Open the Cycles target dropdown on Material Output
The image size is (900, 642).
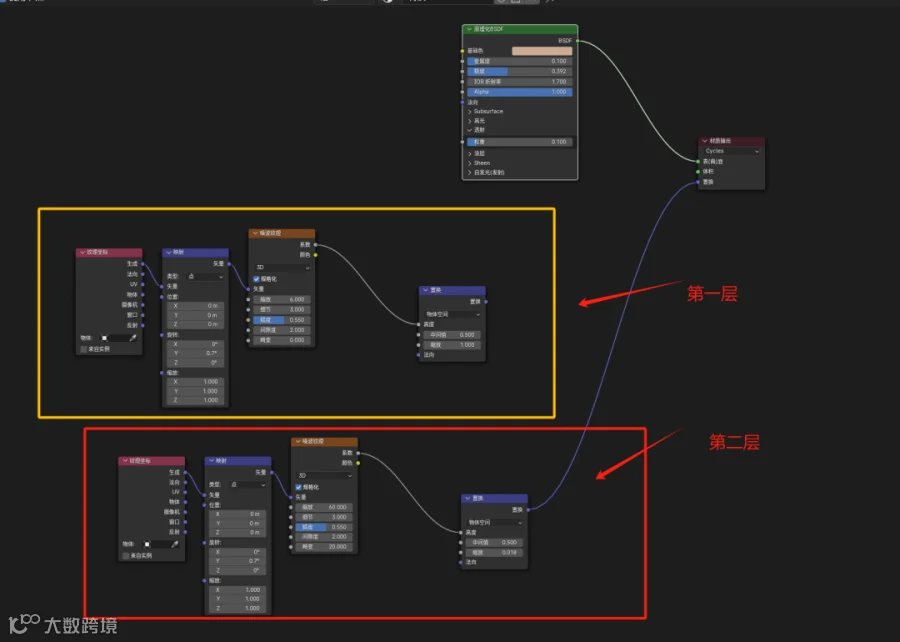(732, 151)
